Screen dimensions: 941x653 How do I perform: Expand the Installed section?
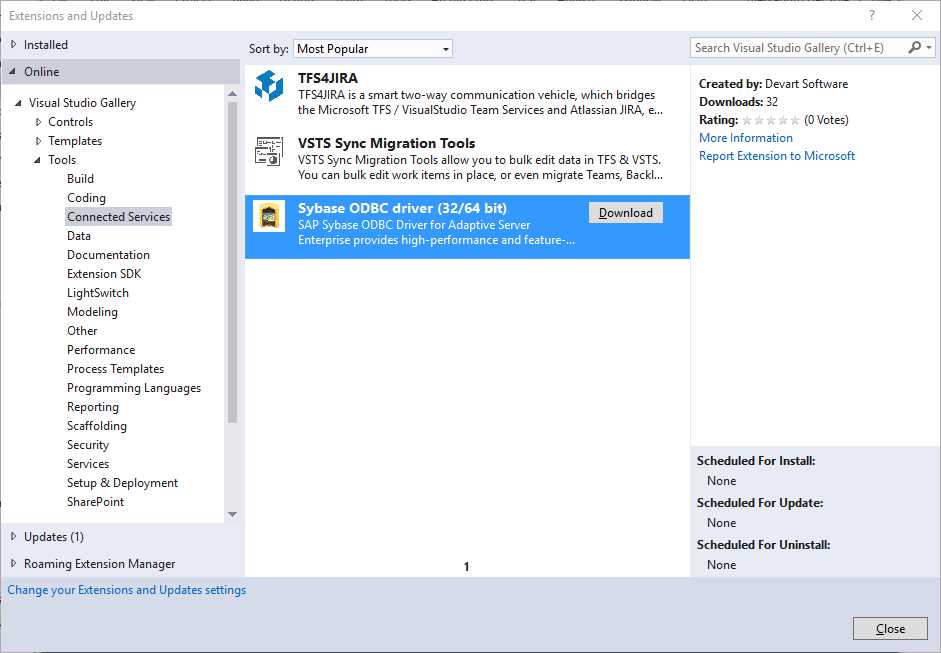tap(13, 44)
